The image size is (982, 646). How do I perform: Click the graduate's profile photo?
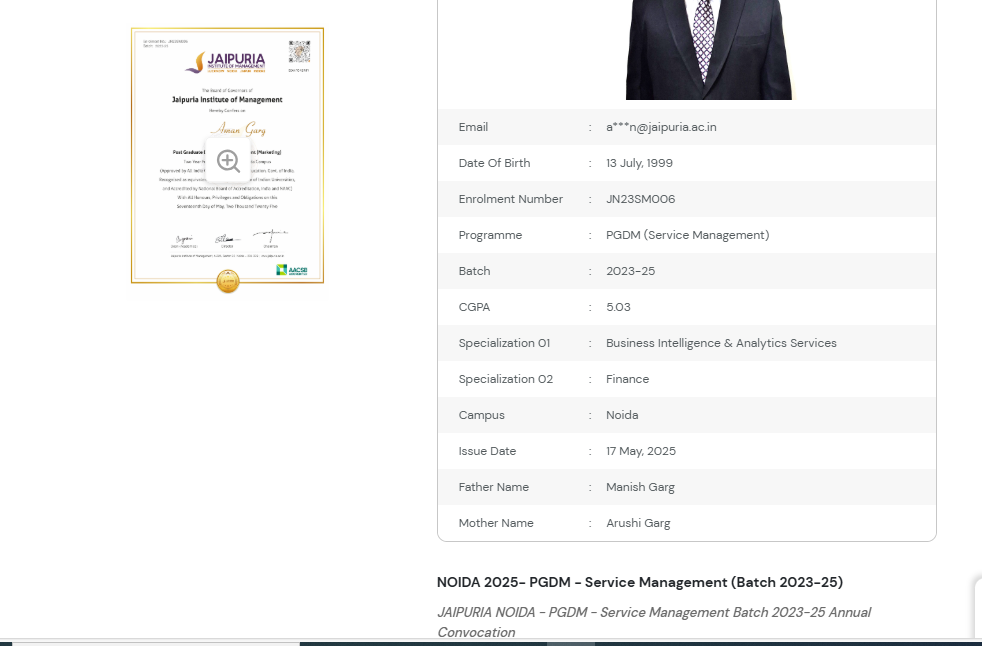pos(708,50)
